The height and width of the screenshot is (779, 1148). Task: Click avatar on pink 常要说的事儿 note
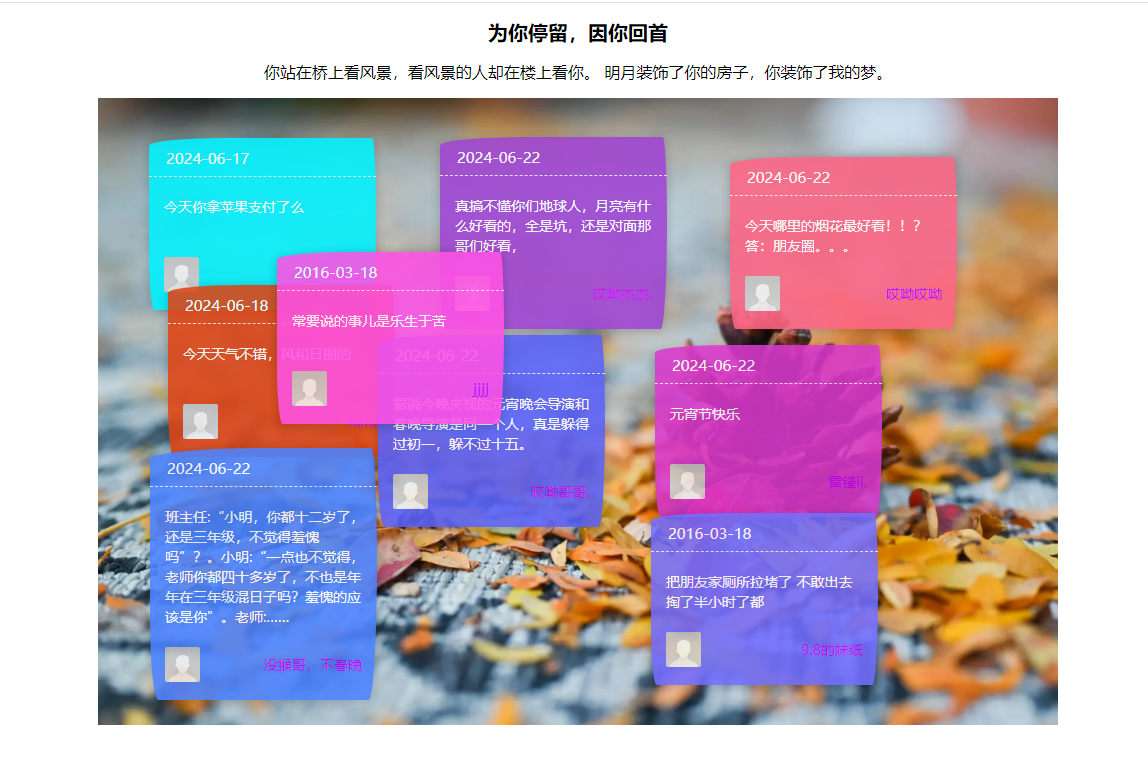click(x=309, y=388)
